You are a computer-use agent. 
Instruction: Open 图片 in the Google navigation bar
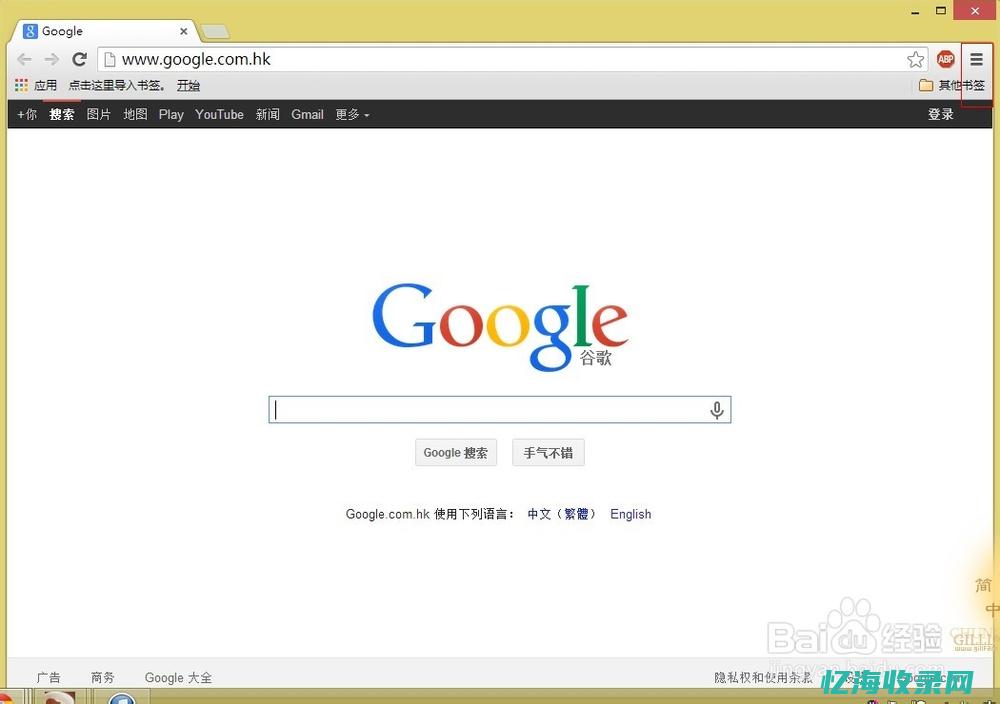(x=99, y=114)
